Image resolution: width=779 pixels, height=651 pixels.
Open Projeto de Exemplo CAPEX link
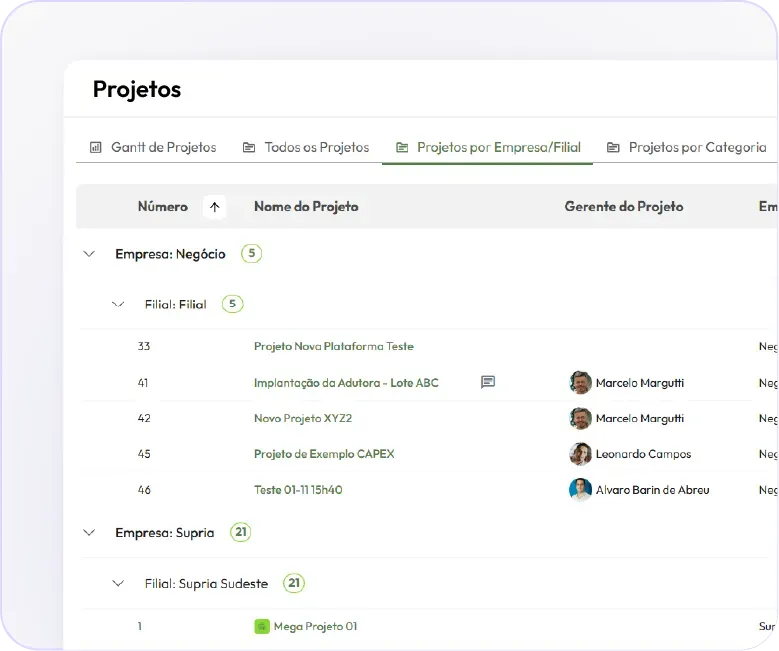pyautogui.click(x=324, y=454)
